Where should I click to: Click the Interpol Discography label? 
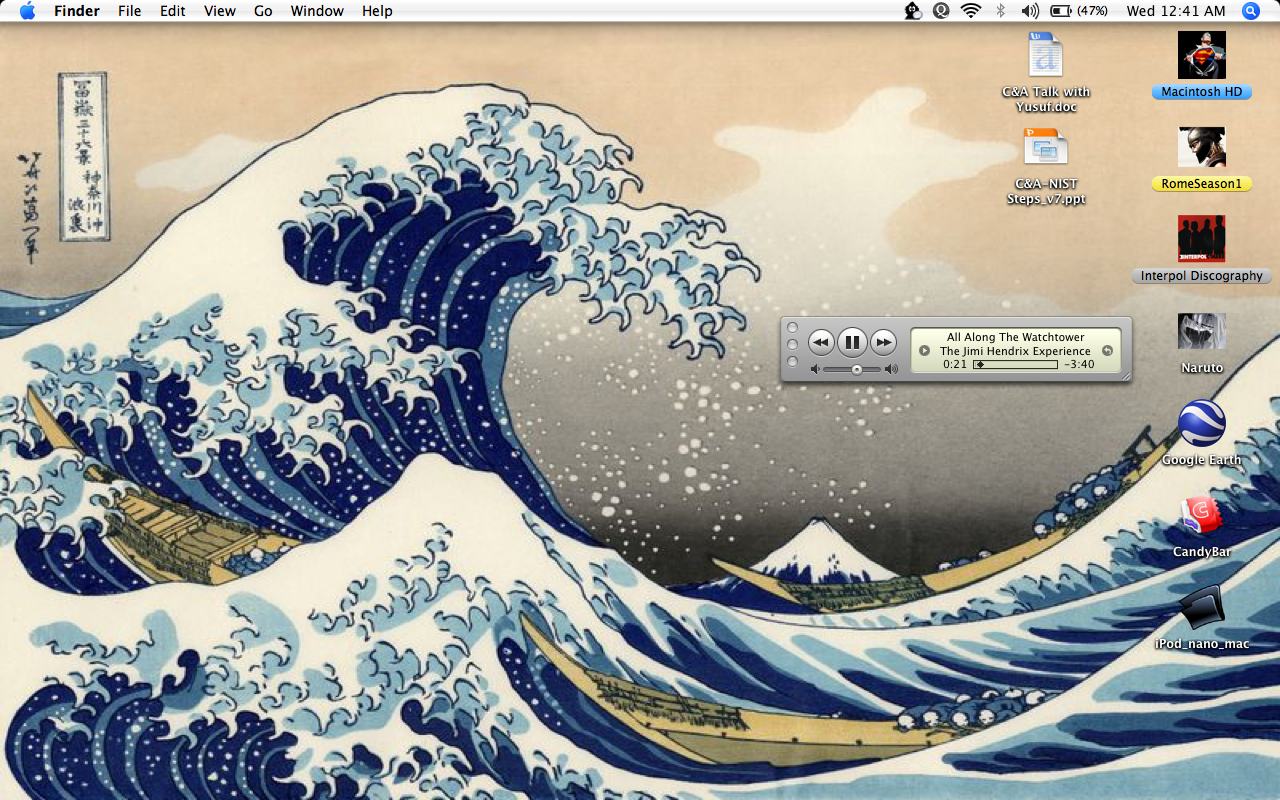pos(1202,276)
